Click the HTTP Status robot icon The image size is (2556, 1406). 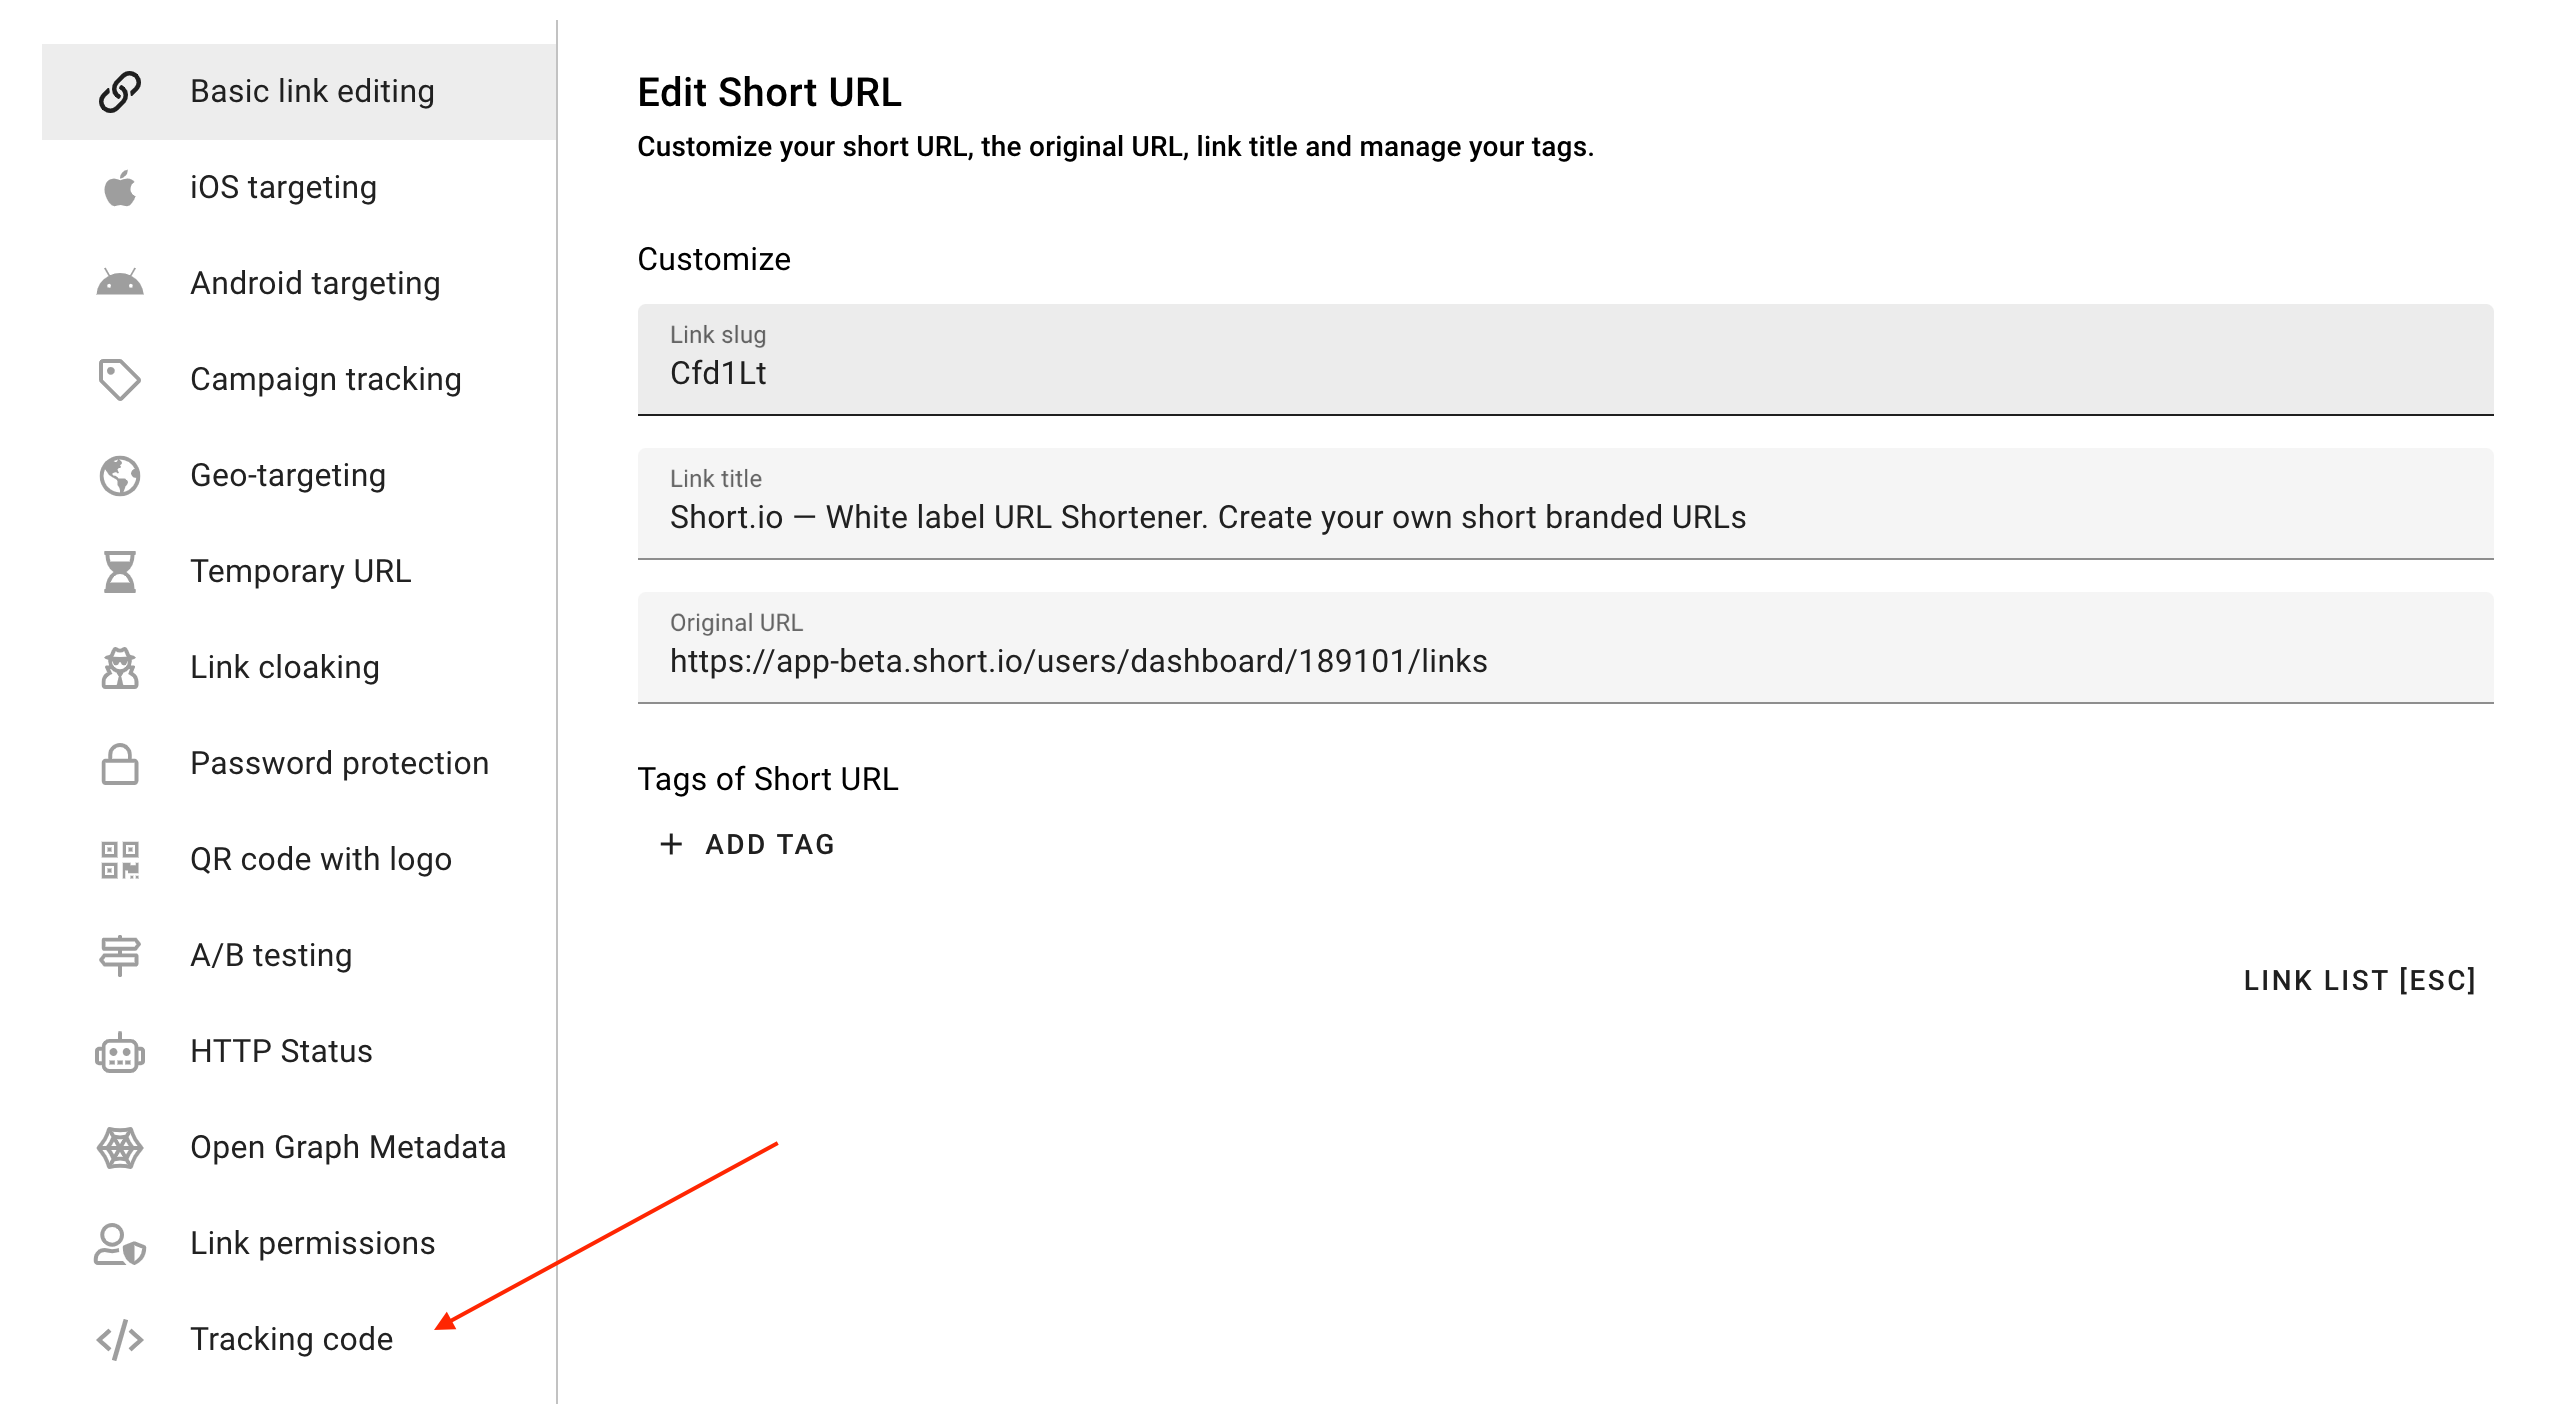coord(120,1052)
